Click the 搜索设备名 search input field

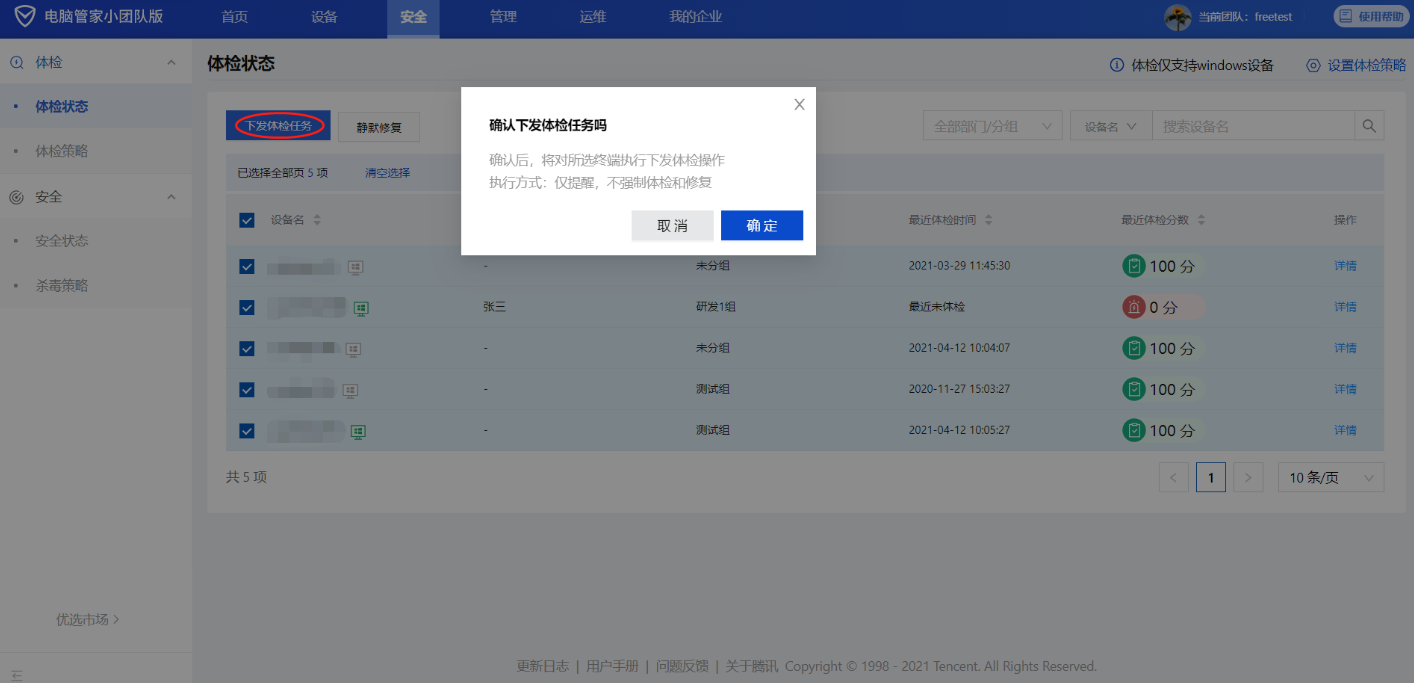[x=1252, y=126]
